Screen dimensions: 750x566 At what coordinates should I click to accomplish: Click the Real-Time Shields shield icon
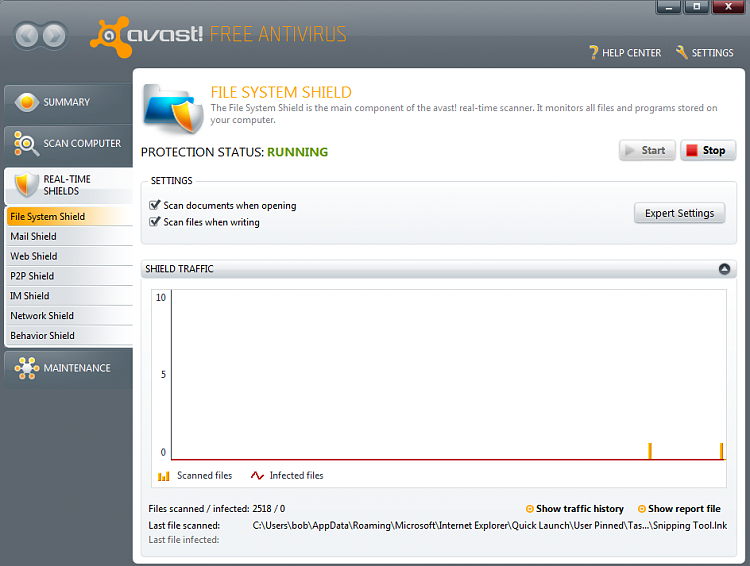coord(26,185)
